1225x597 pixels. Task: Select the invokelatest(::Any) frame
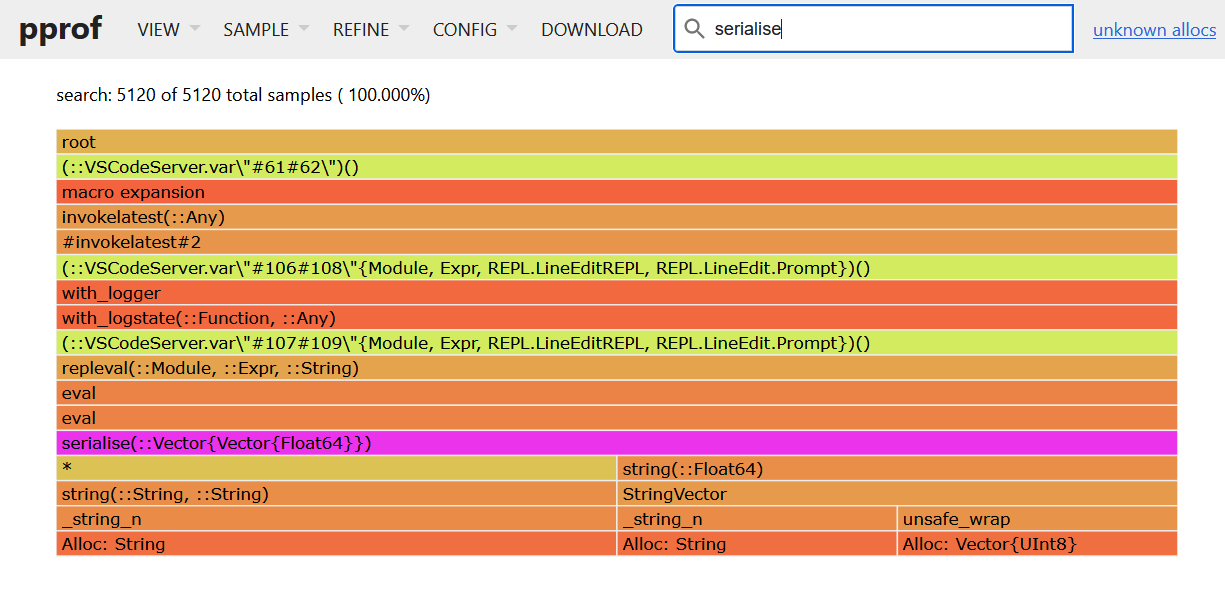(x=616, y=217)
